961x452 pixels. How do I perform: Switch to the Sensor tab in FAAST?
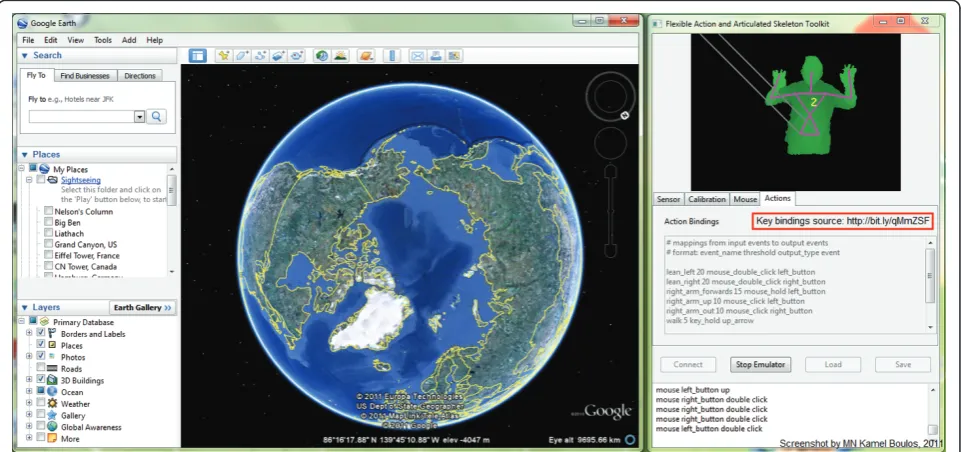pyautogui.click(x=668, y=199)
